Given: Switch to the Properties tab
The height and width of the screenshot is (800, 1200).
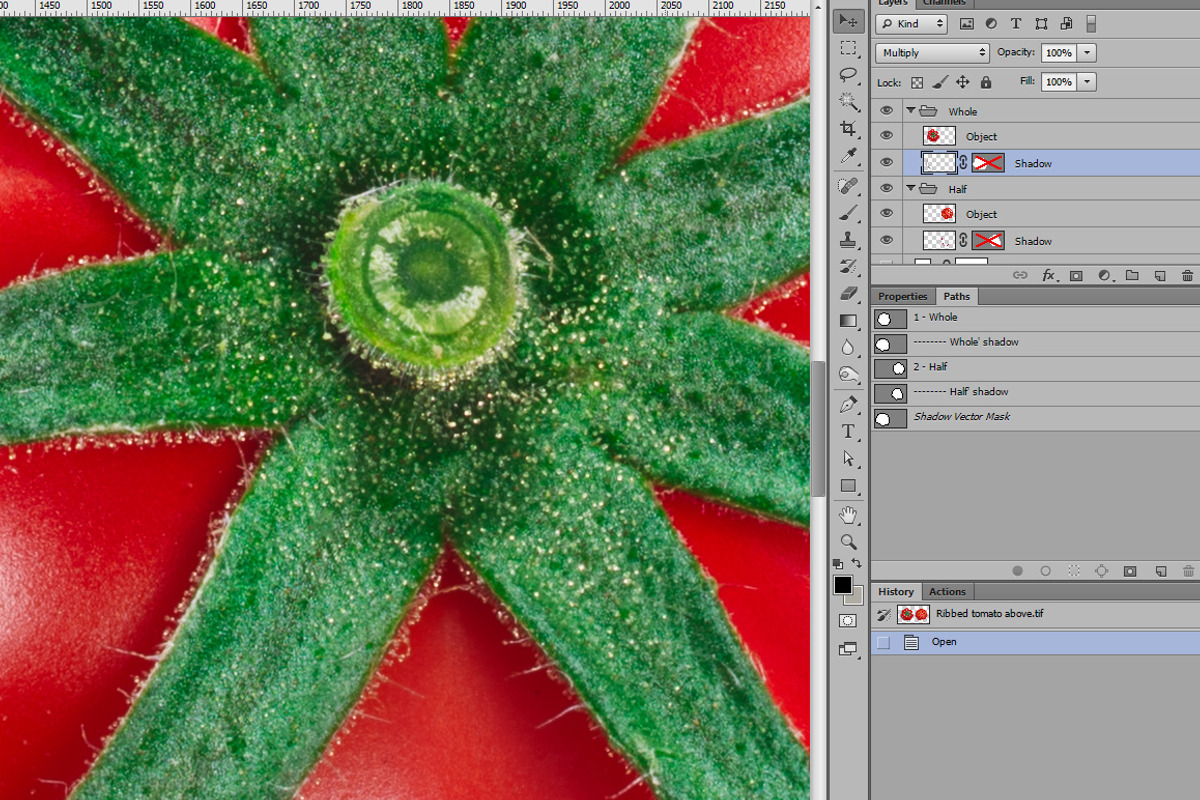Looking at the screenshot, I should click(x=903, y=296).
